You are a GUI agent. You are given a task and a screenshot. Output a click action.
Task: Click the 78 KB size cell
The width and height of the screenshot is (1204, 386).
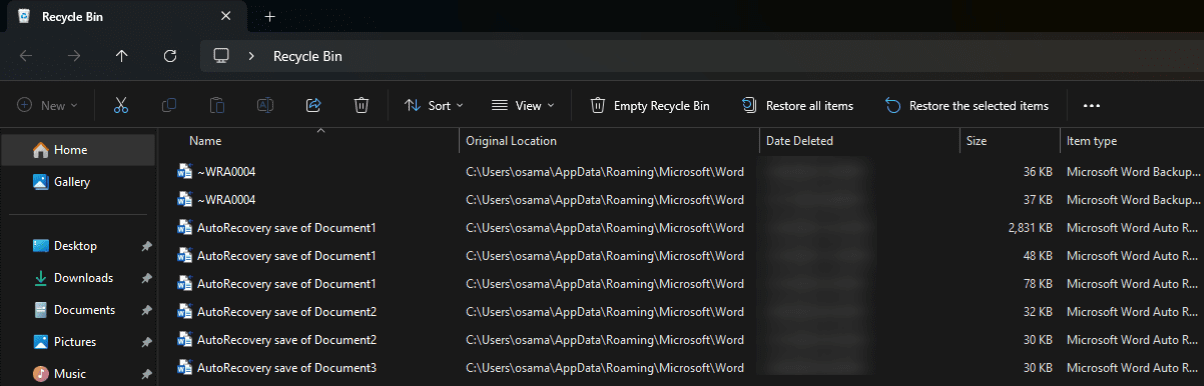[1038, 284]
